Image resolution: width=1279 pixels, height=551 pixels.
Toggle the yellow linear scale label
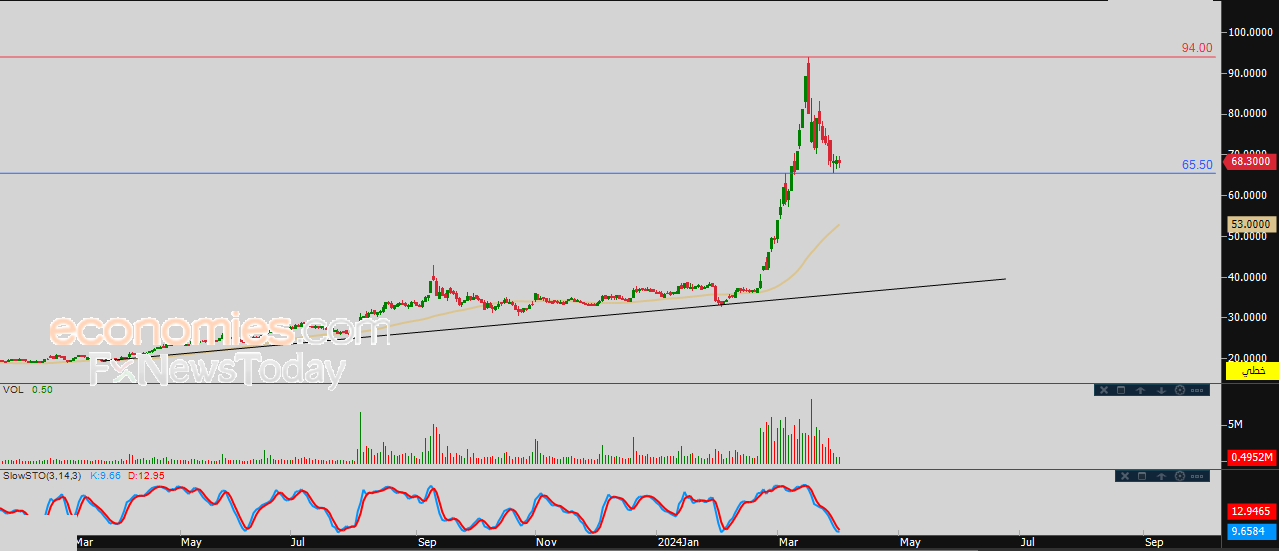(x=1252, y=371)
